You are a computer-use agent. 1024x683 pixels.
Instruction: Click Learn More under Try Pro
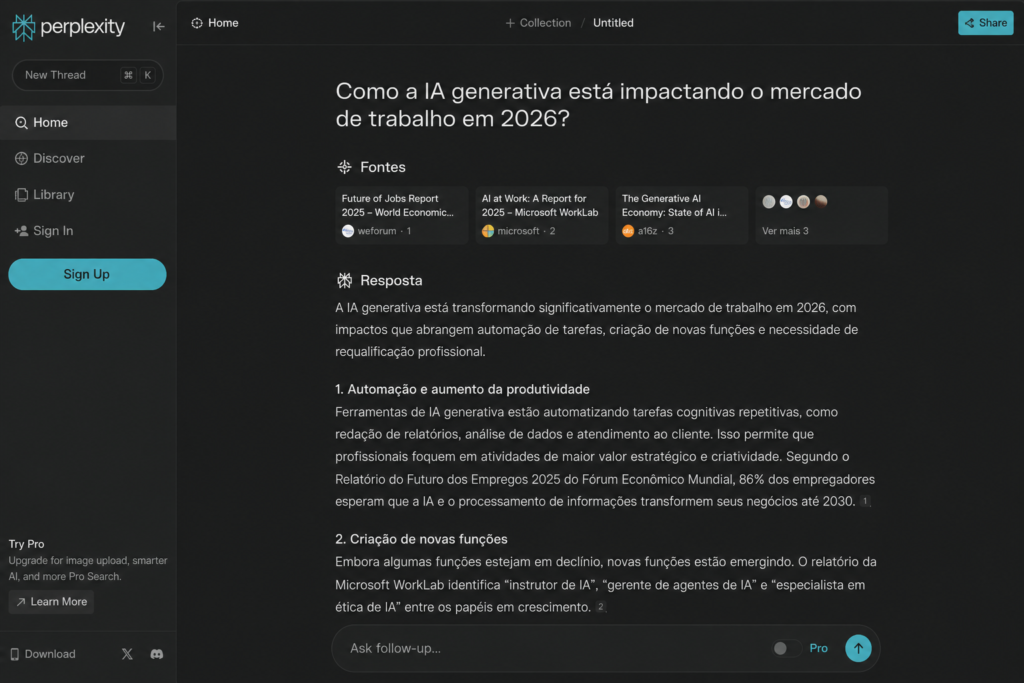coord(52,601)
